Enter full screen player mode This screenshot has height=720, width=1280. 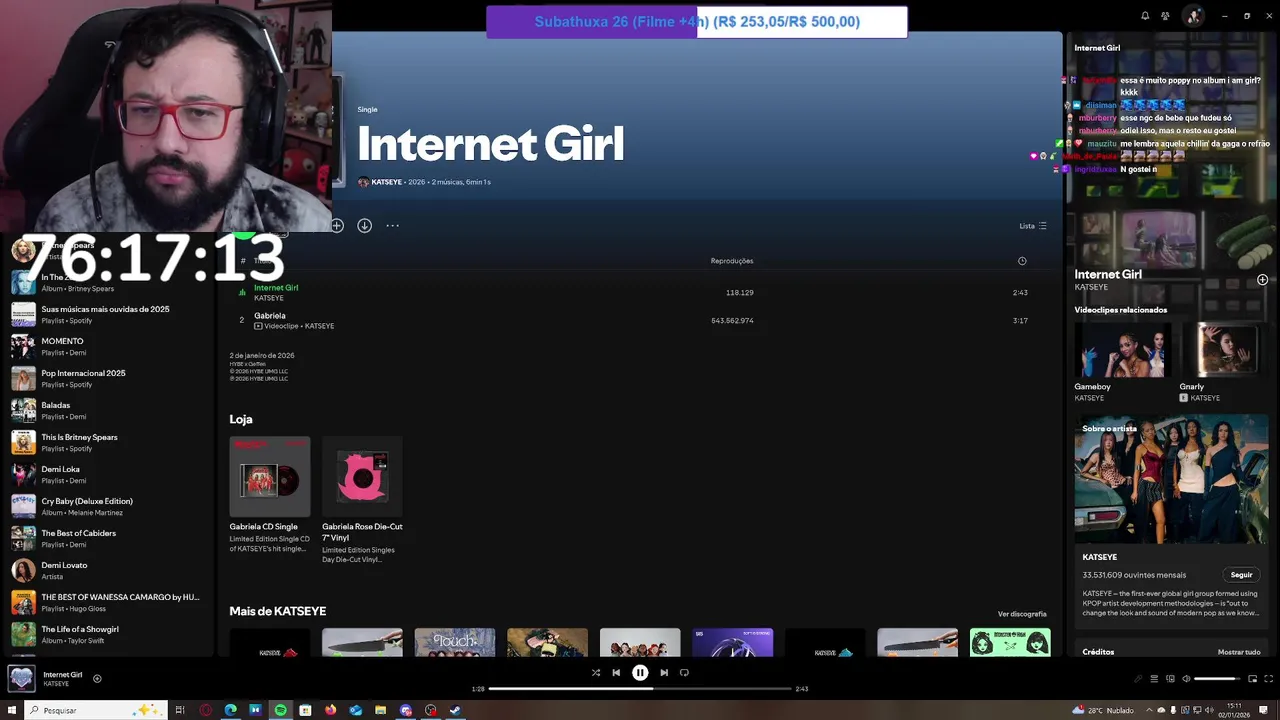(1268, 679)
